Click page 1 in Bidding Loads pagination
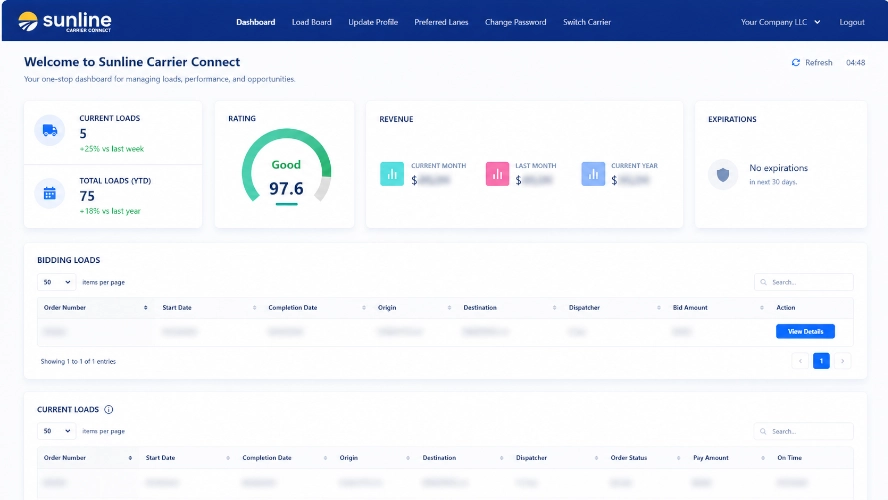This screenshot has height=500, width=888. tap(821, 361)
